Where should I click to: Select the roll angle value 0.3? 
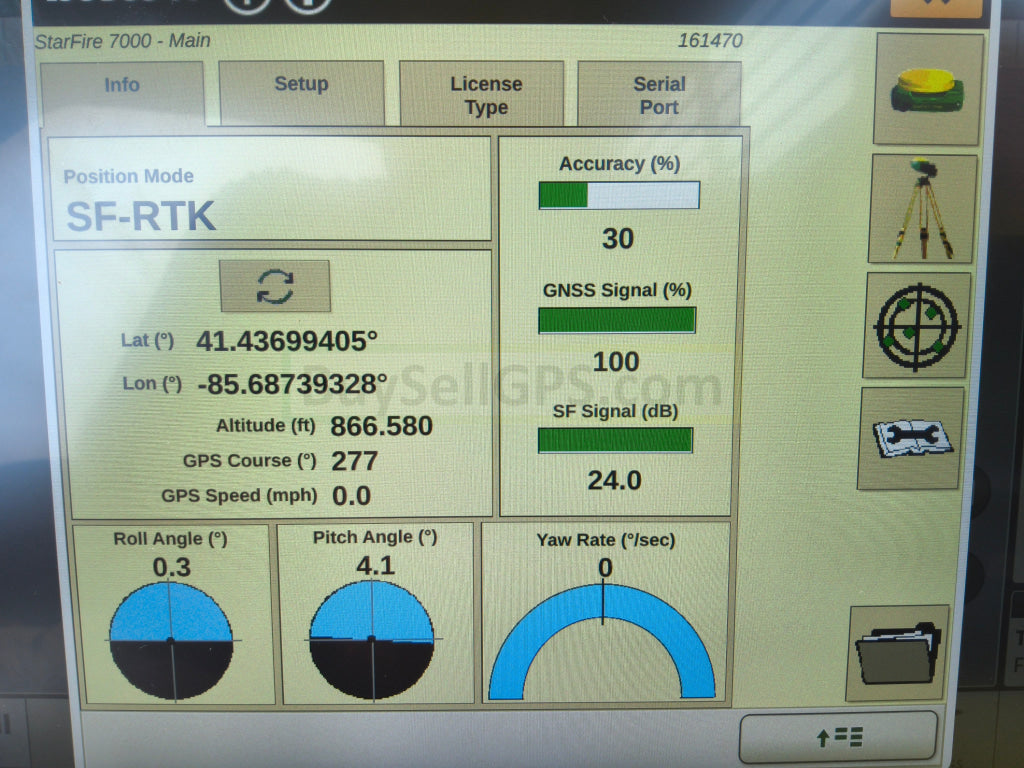[172, 567]
